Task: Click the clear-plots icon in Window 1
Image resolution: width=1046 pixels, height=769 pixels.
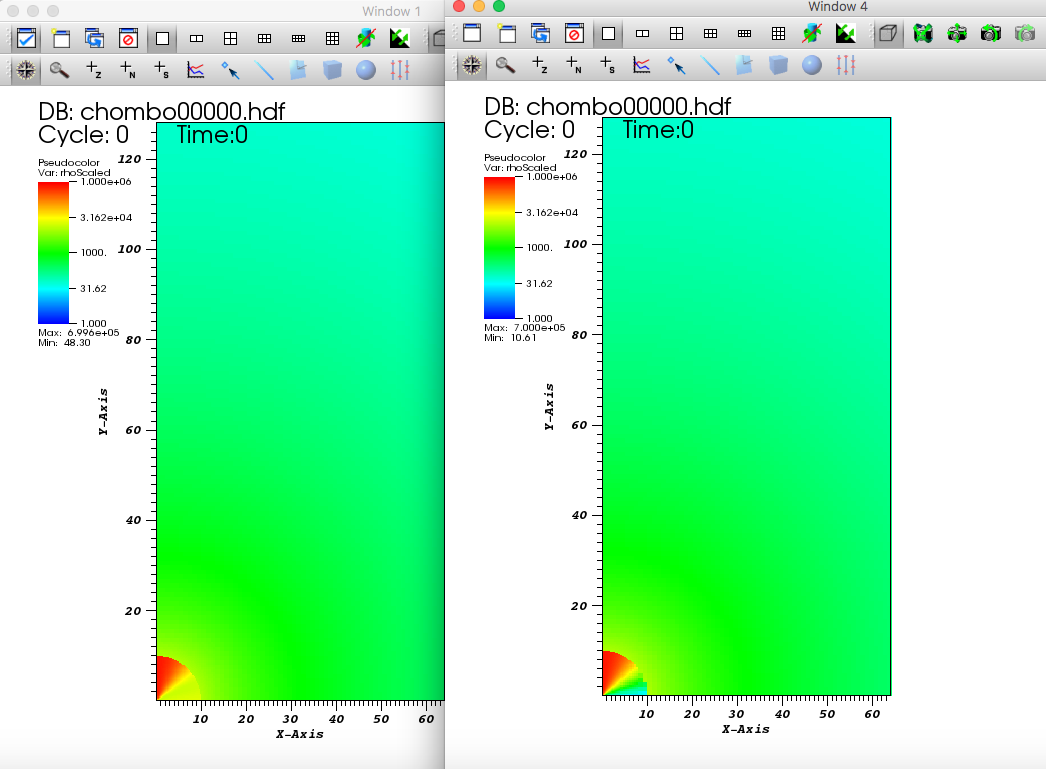Action: pos(366,38)
